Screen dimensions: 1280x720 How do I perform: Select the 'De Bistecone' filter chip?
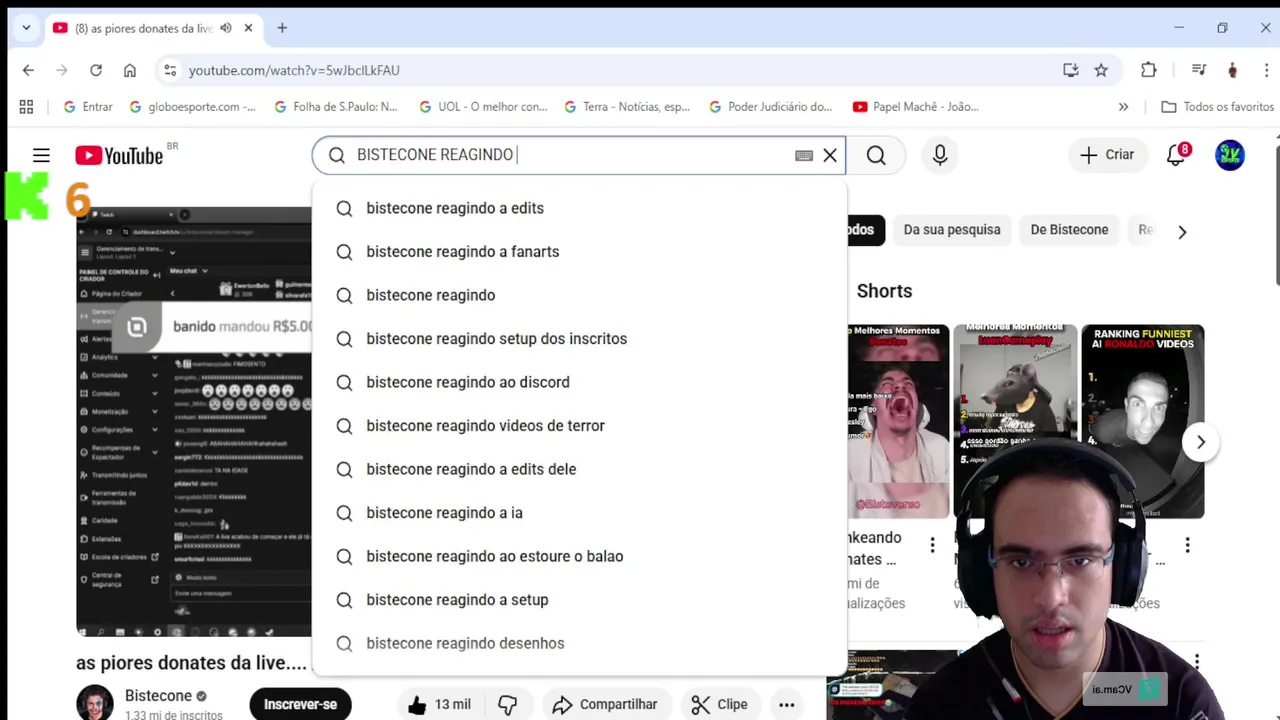coord(1069,230)
